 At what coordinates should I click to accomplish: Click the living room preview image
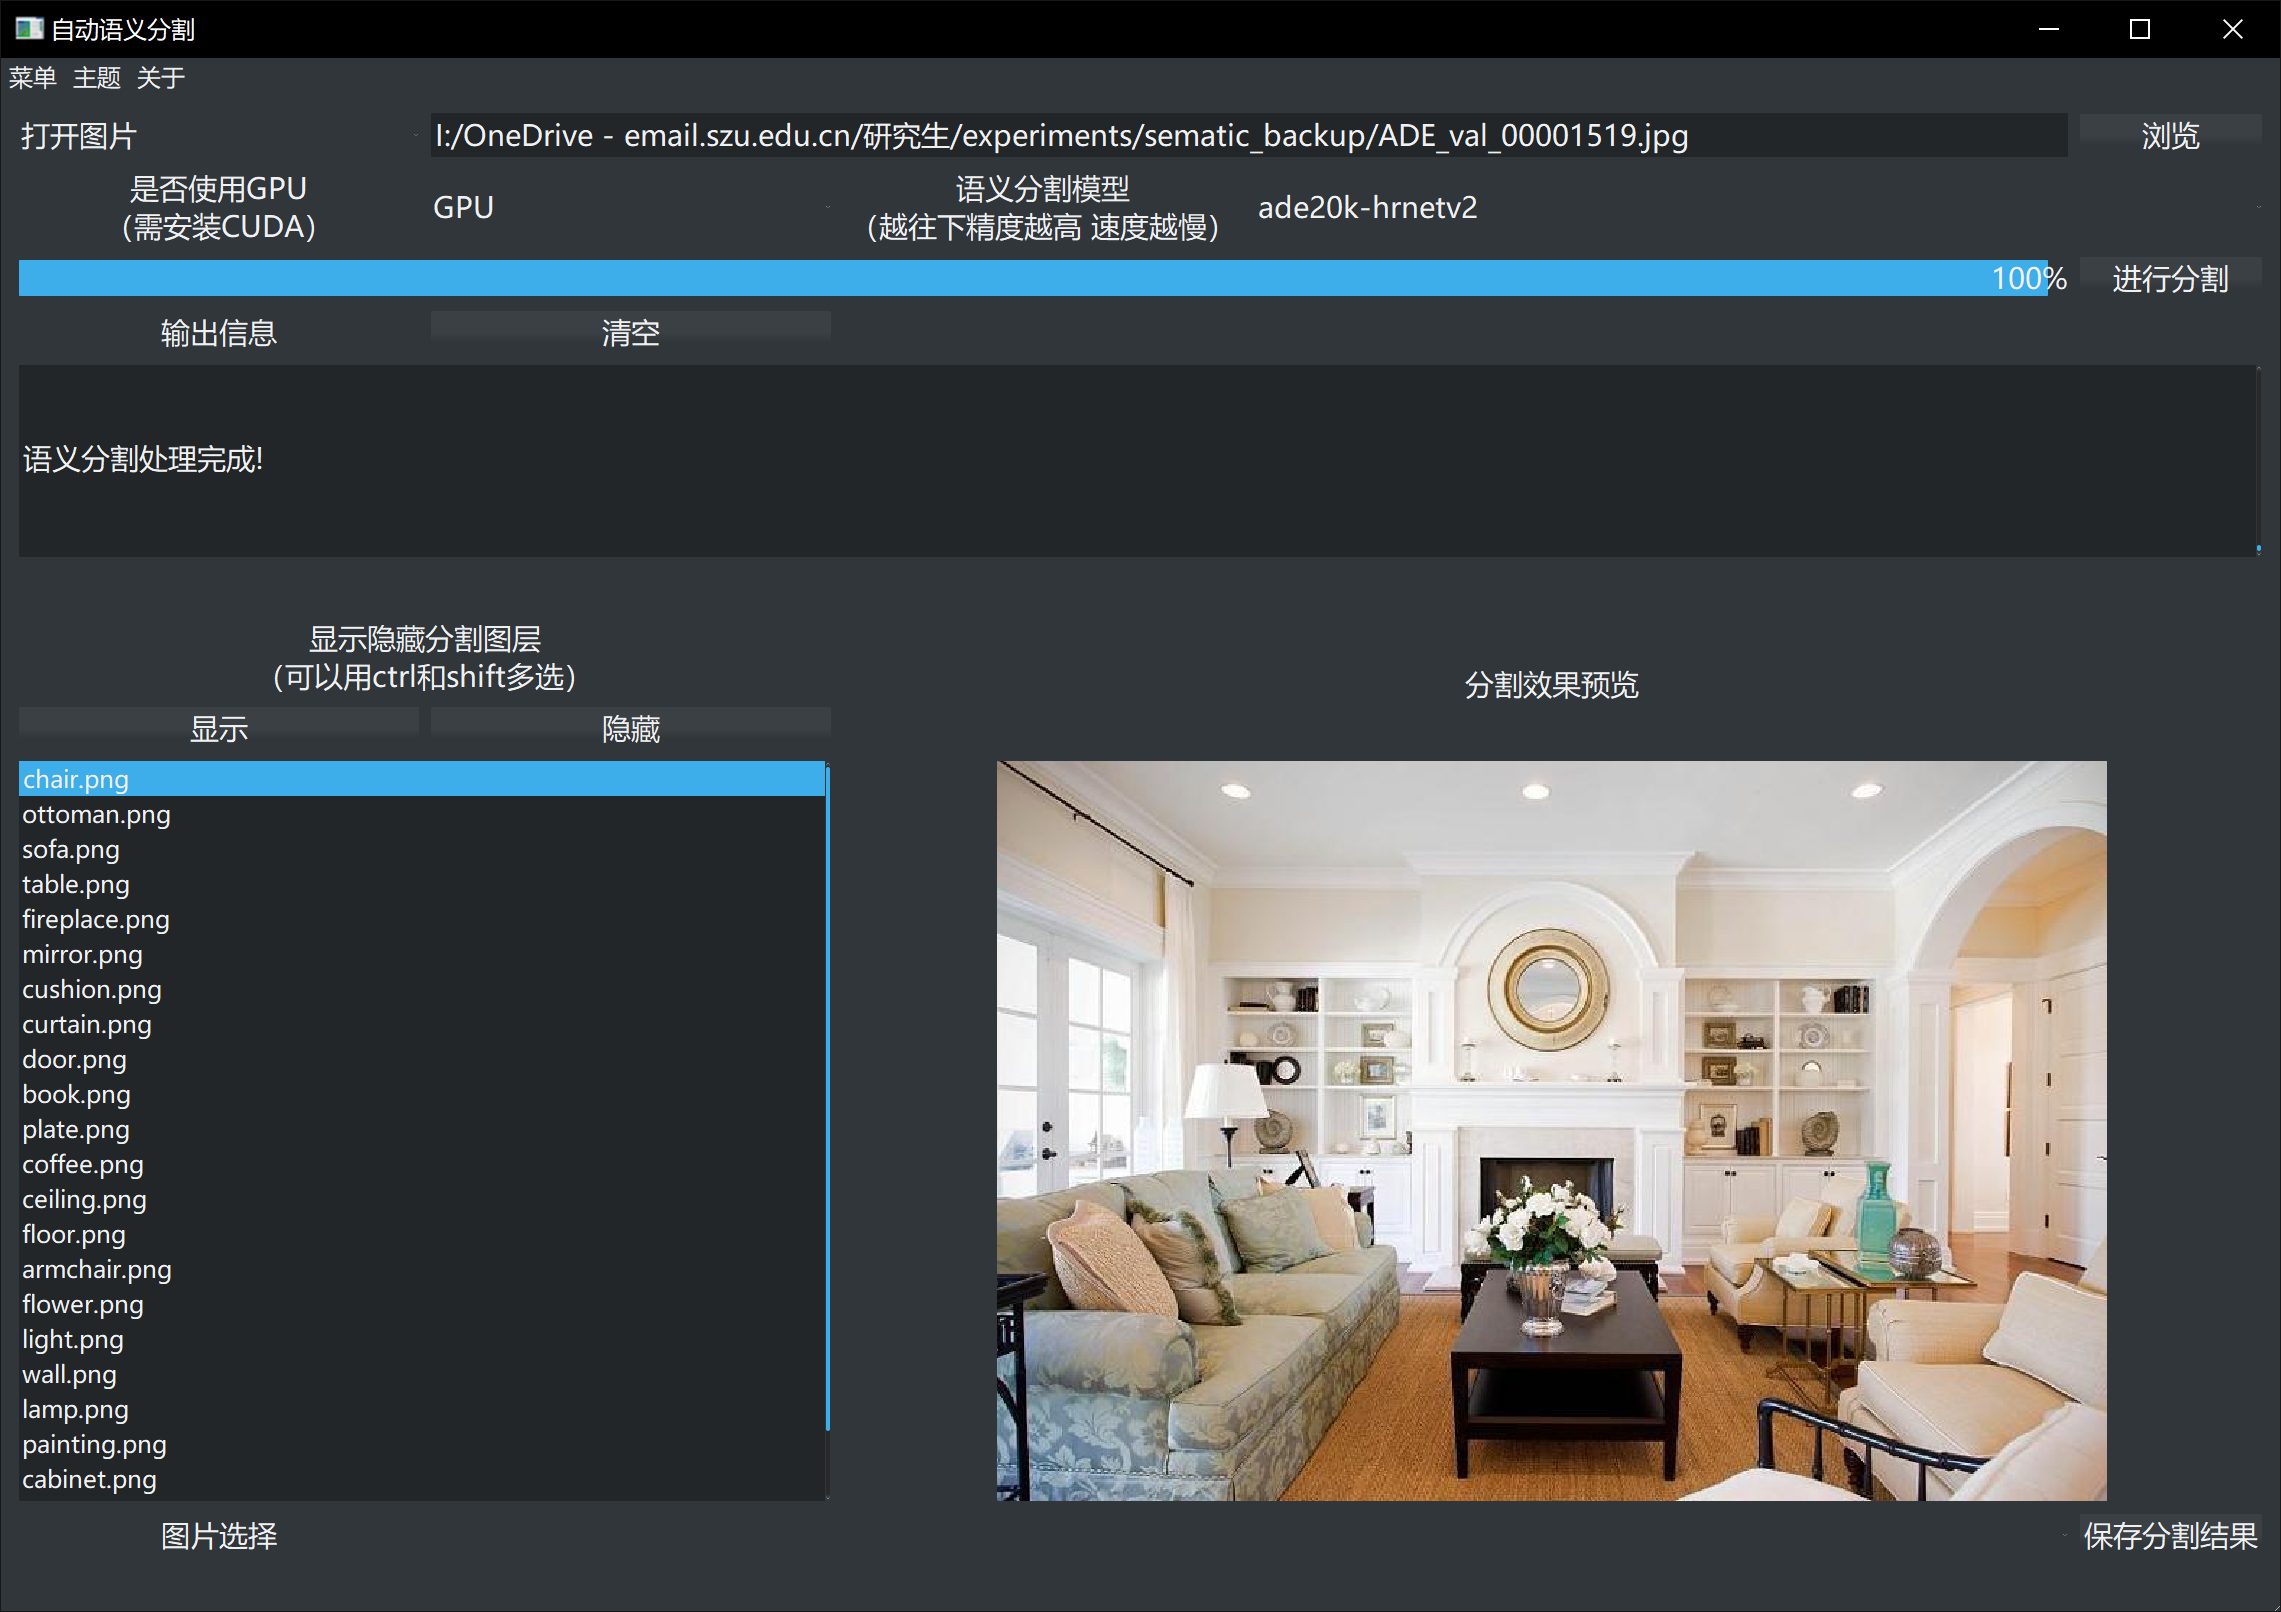point(1551,1130)
